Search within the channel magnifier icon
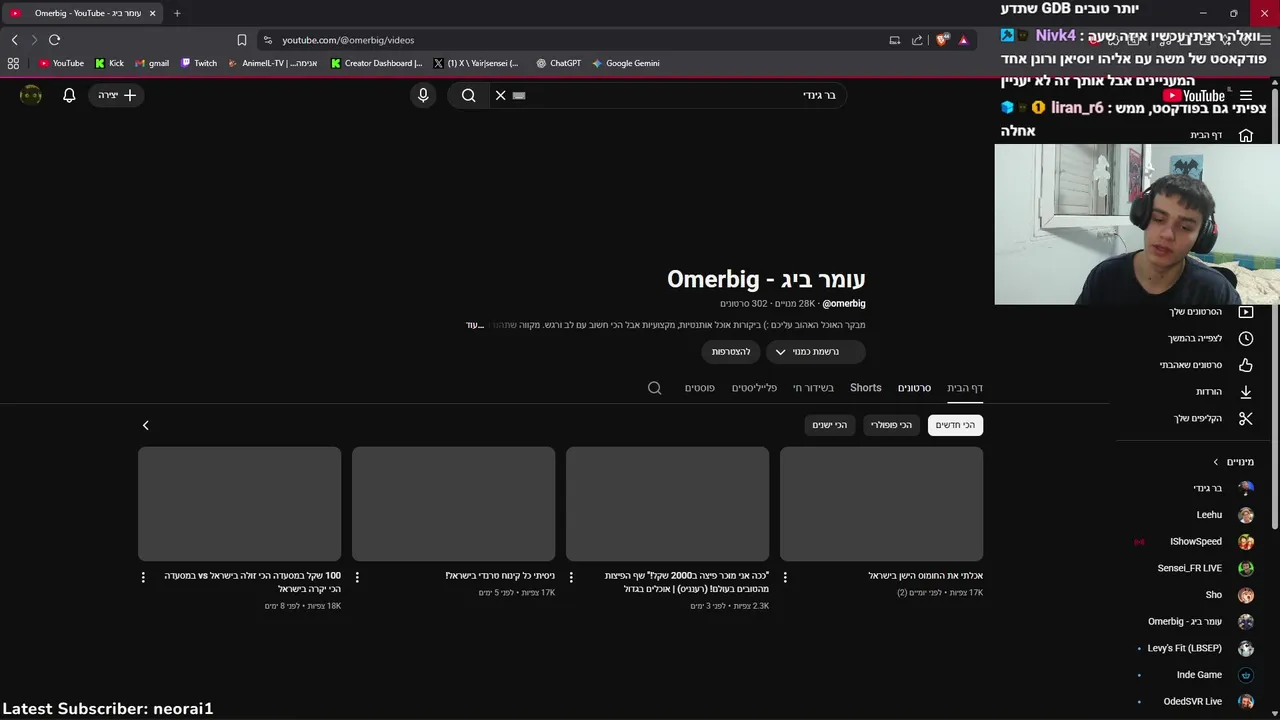This screenshot has height=720, width=1280. (x=654, y=388)
